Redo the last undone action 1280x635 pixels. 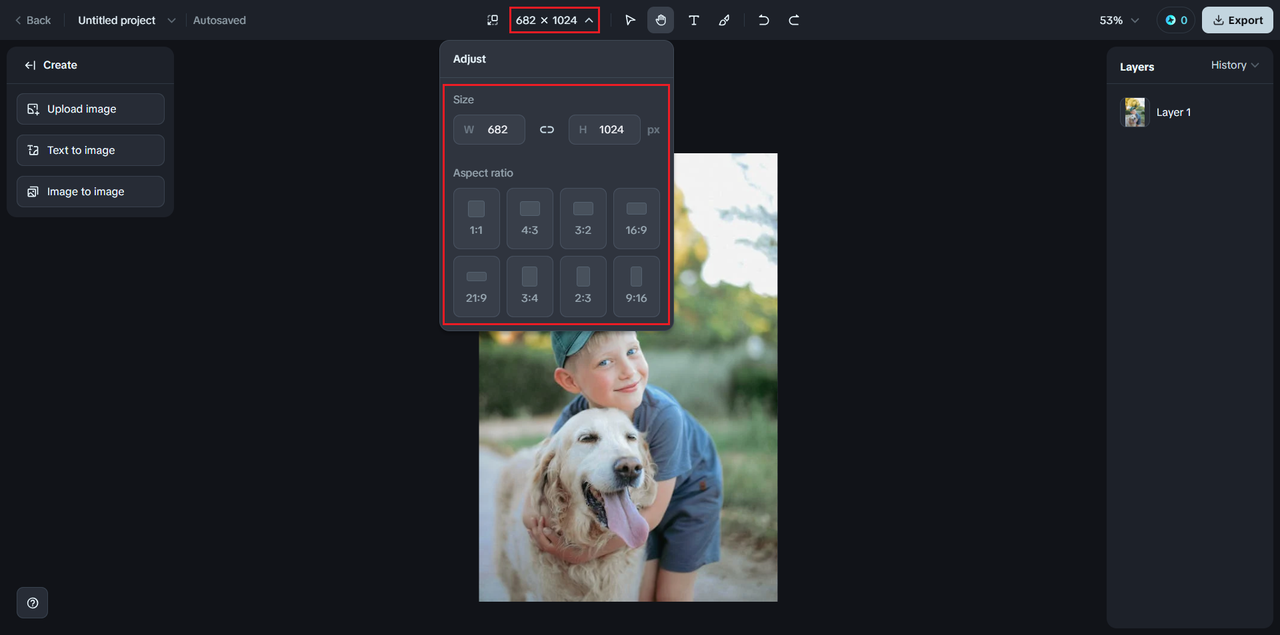point(794,20)
